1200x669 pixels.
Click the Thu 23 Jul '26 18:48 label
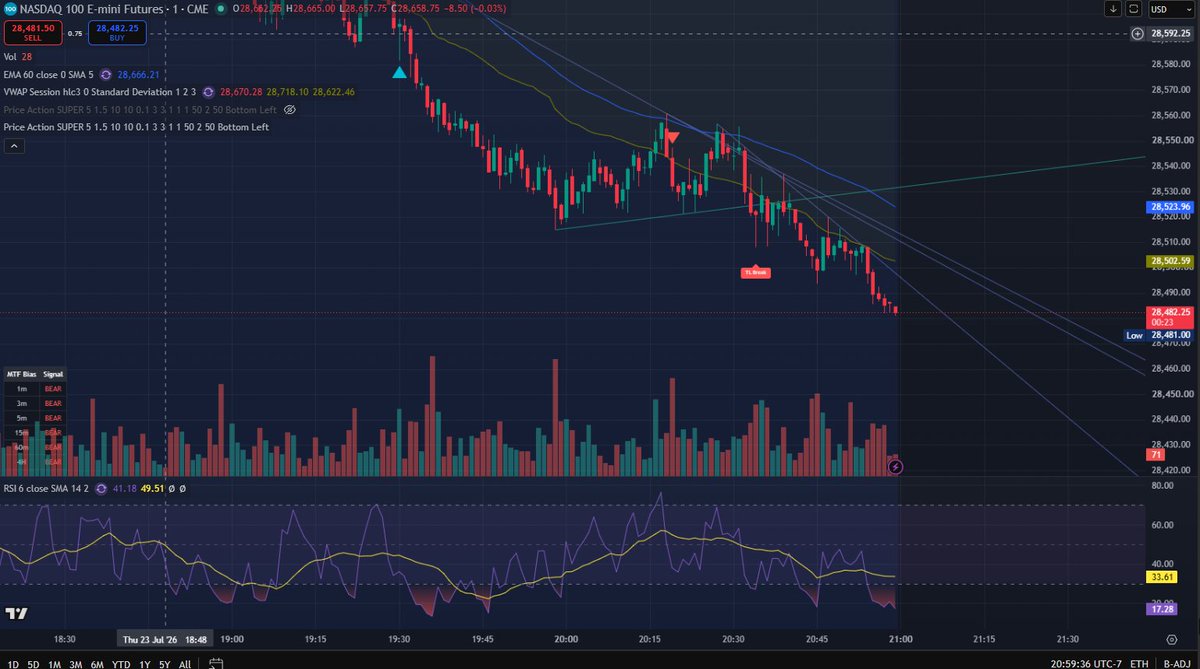[164, 639]
